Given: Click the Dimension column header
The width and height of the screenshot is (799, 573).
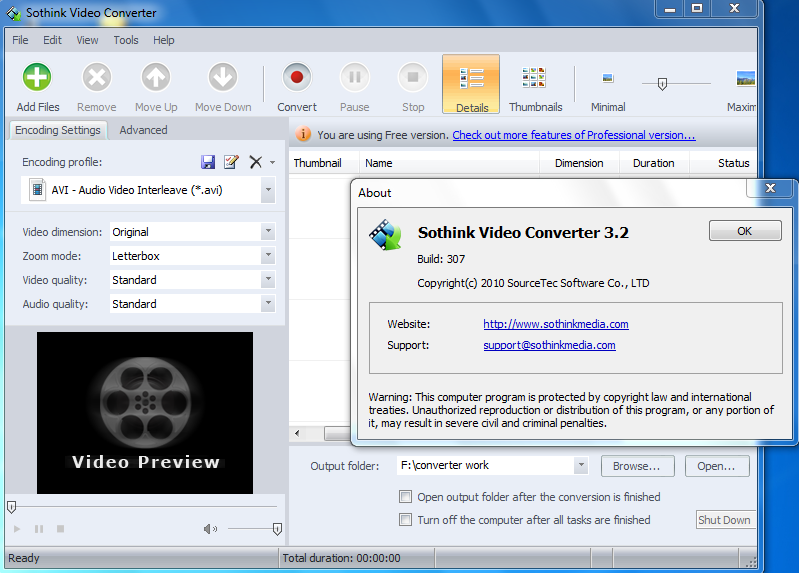Looking at the screenshot, I should tap(579, 163).
